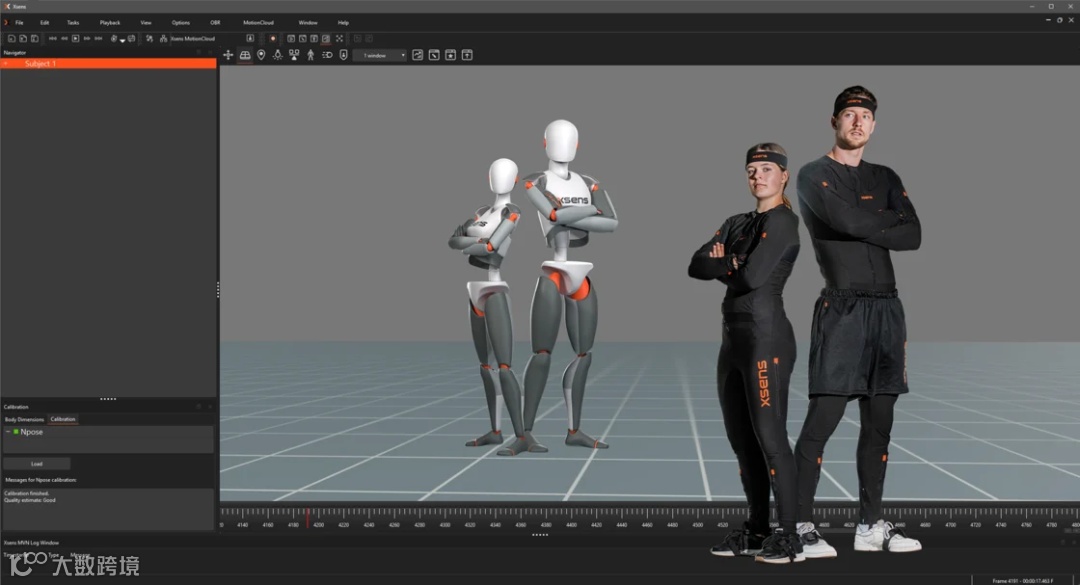Toggle the velocity/motion trail icon
Screen dimensions: 1080x585
point(327,55)
